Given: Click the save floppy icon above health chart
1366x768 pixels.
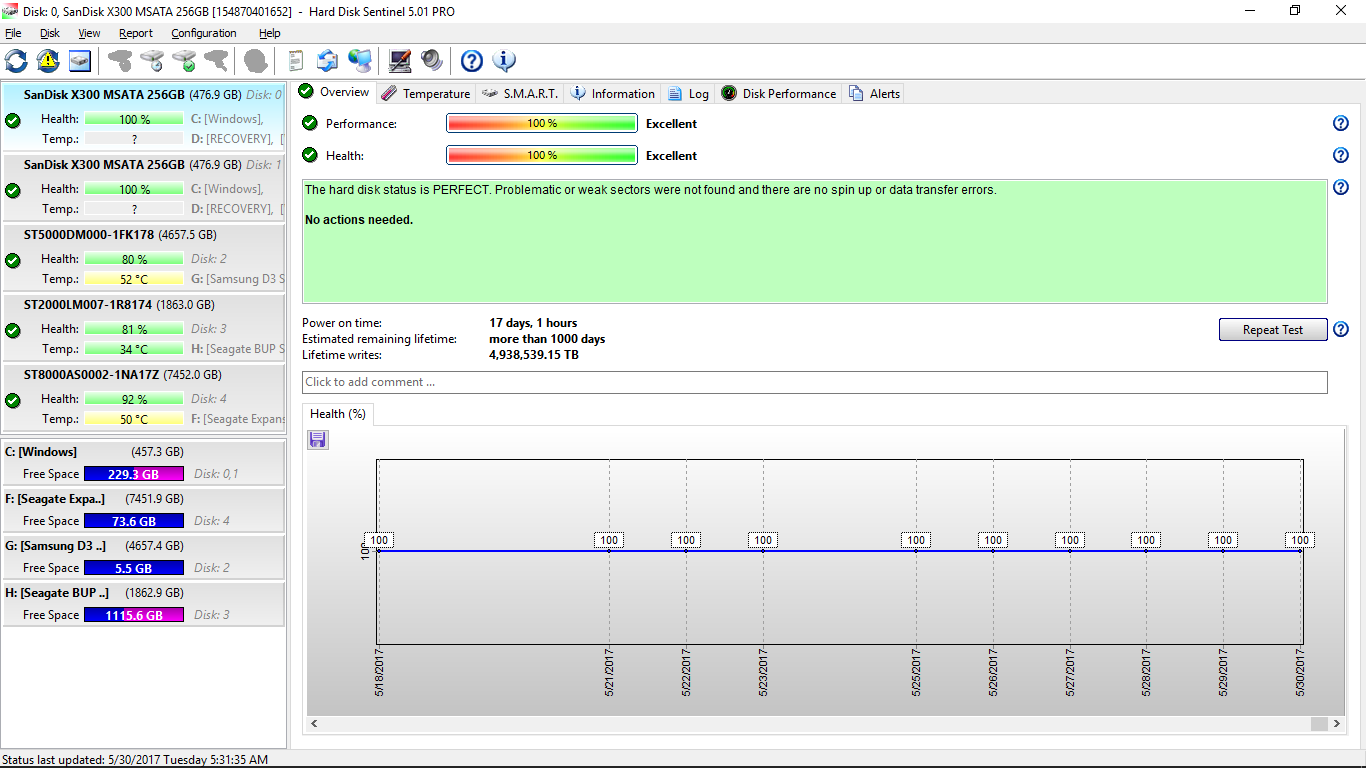Looking at the screenshot, I should (318, 440).
